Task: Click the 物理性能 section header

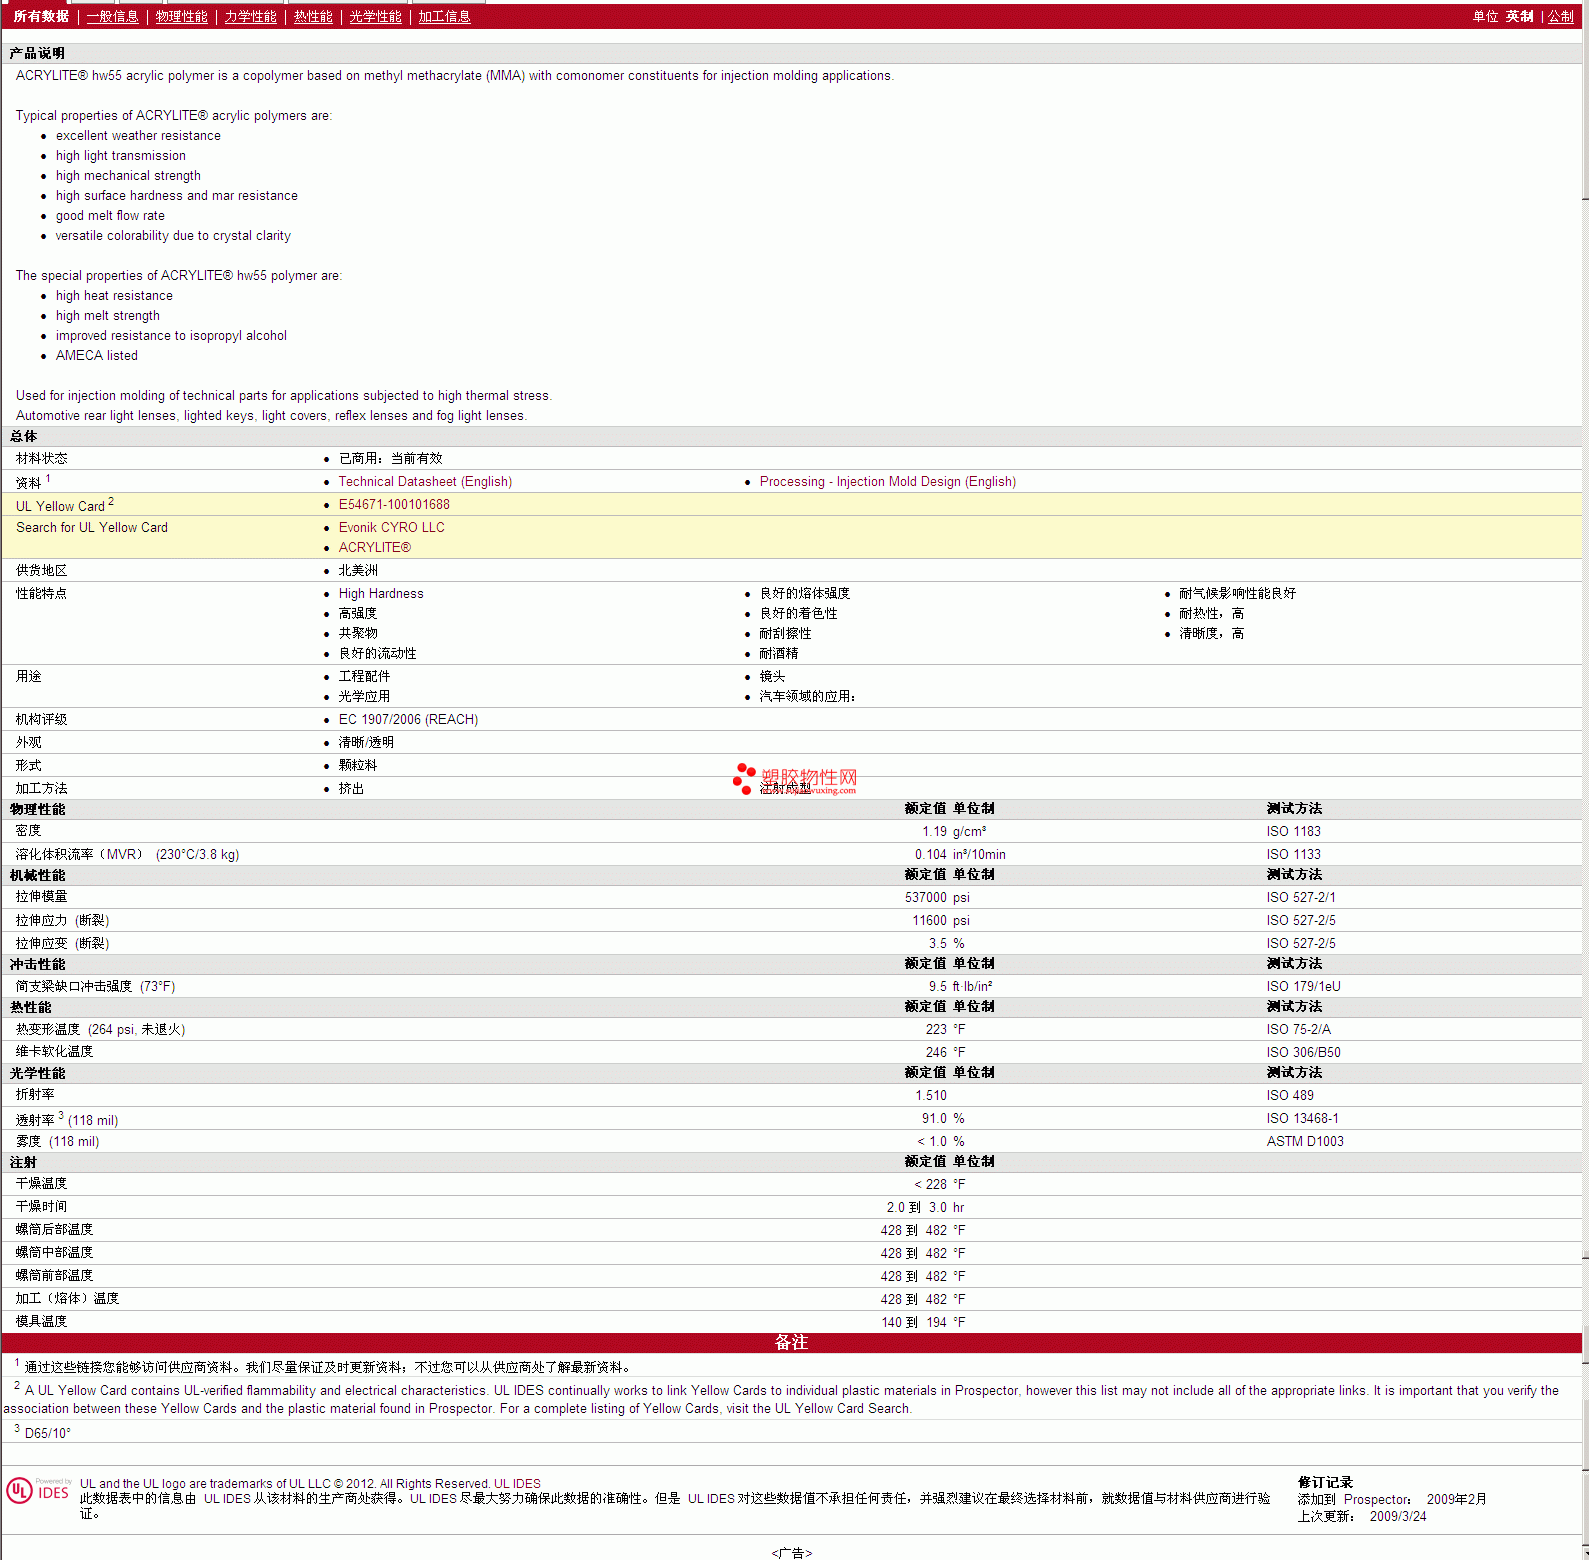Action: click(37, 809)
